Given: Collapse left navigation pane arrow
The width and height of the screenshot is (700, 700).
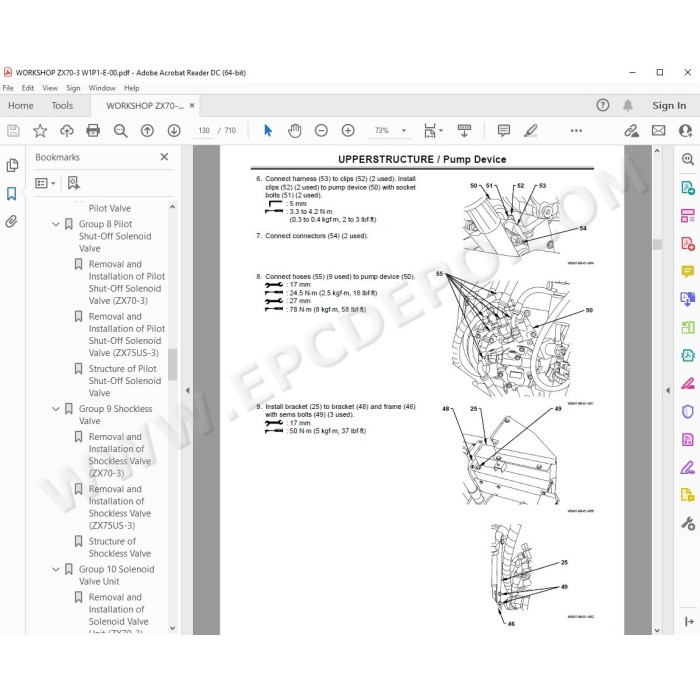Looking at the screenshot, I should click(188, 390).
